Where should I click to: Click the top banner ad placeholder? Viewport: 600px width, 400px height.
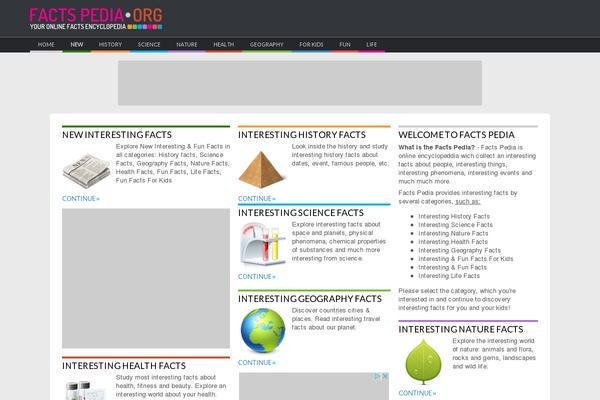[x=300, y=83]
